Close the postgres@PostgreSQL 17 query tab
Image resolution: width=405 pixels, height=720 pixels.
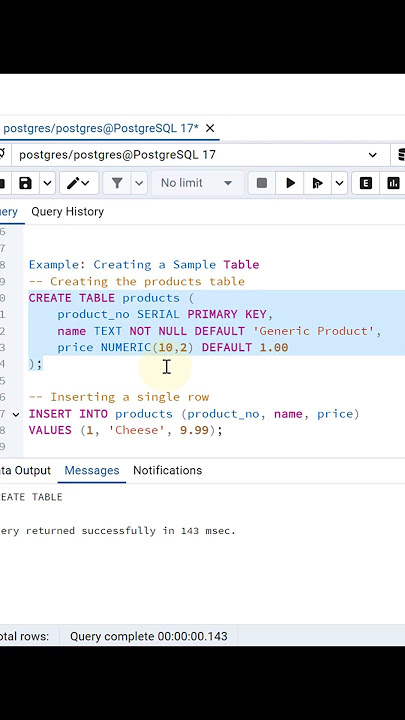click(x=210, y=128)
